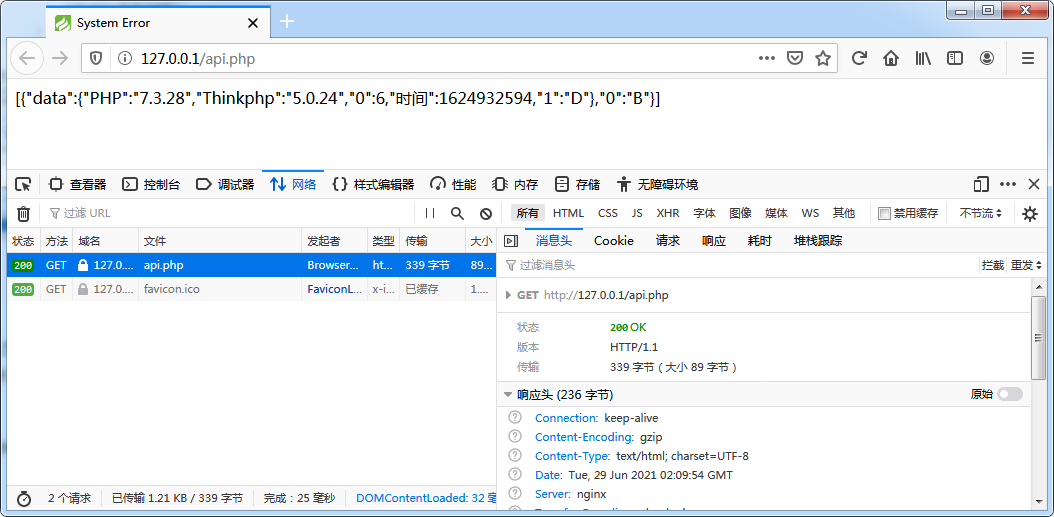Sort requests by 文件 column header
The image size is (1054, 517).
220,241
